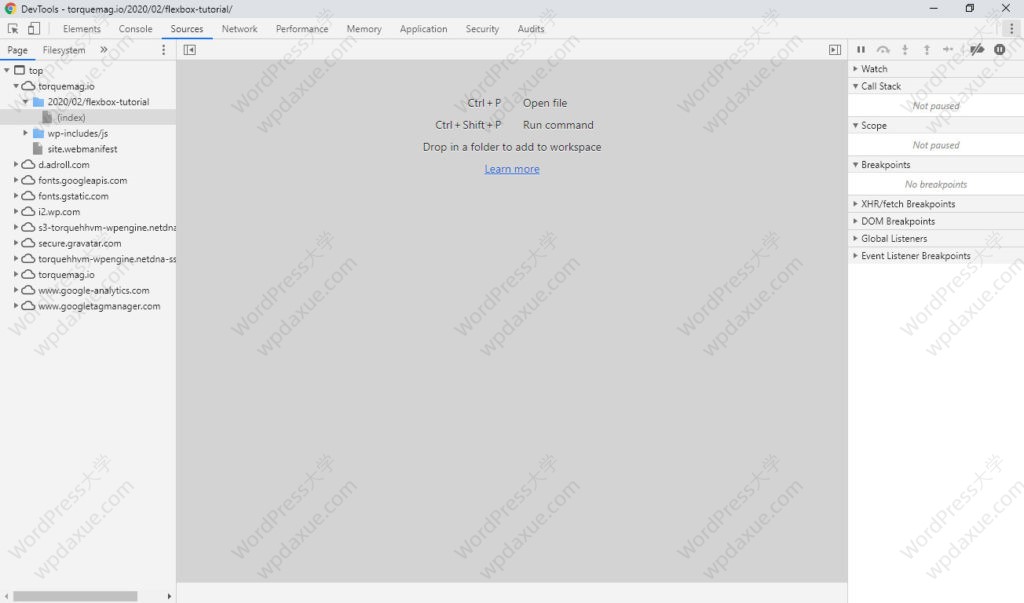Select the Sources tab
The height and width of the screenshot is (603, 1024).
(187, 29)
